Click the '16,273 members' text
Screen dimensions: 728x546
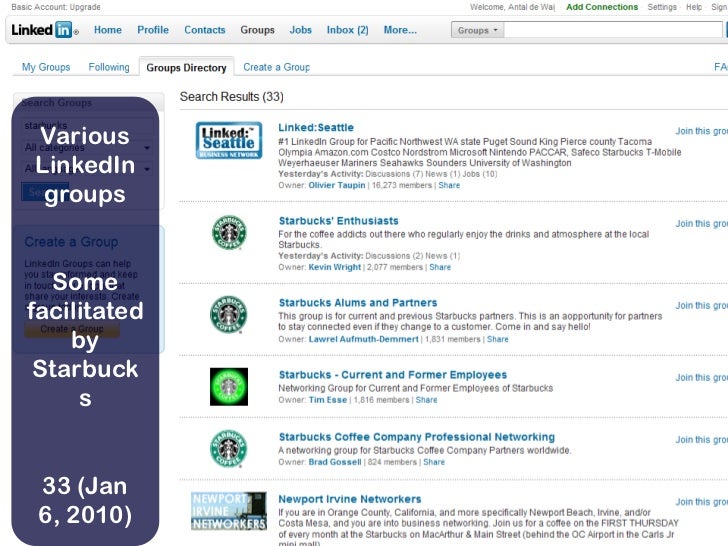[402, 185]
